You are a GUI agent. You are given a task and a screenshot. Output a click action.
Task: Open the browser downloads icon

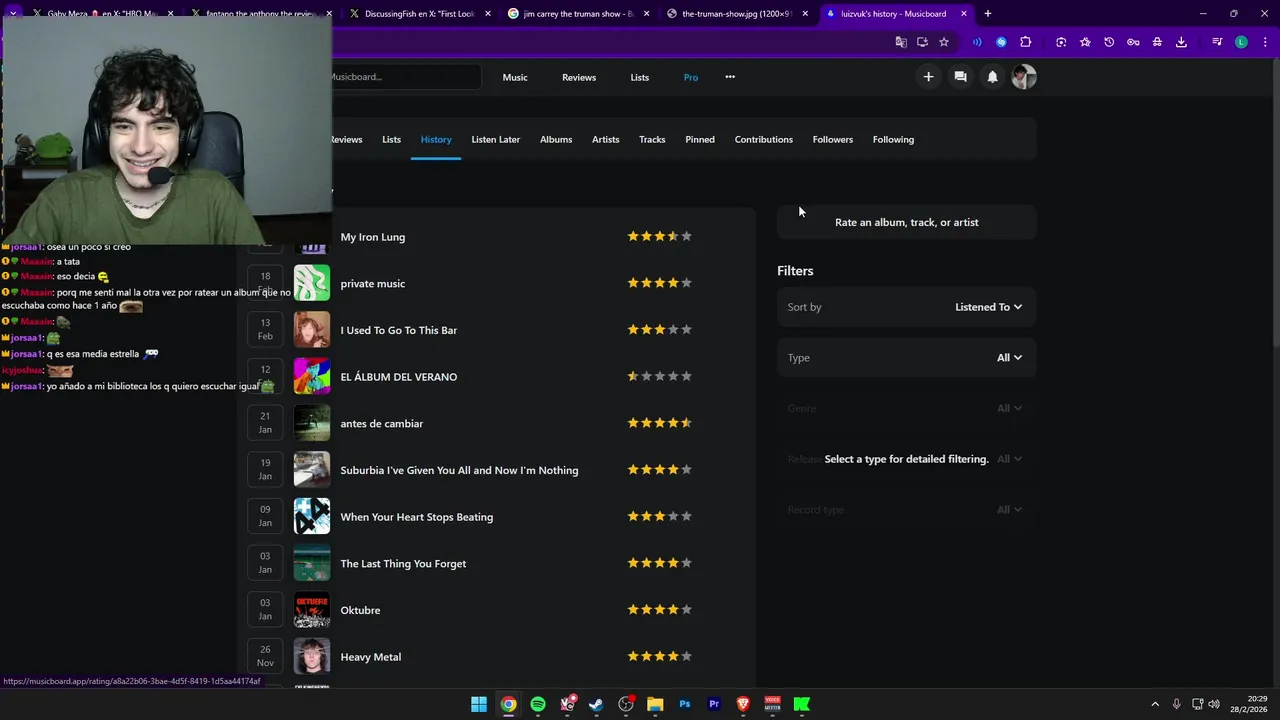point(1181,42)
